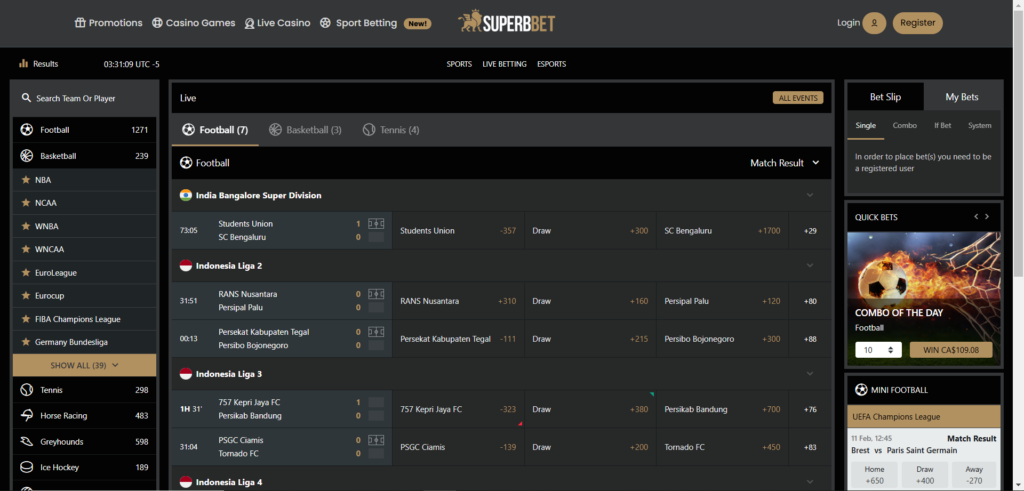1024x491 pixels.
Task: Click the user profile icon beside Login
Action: pyautogui.click(x=874, y=23)
